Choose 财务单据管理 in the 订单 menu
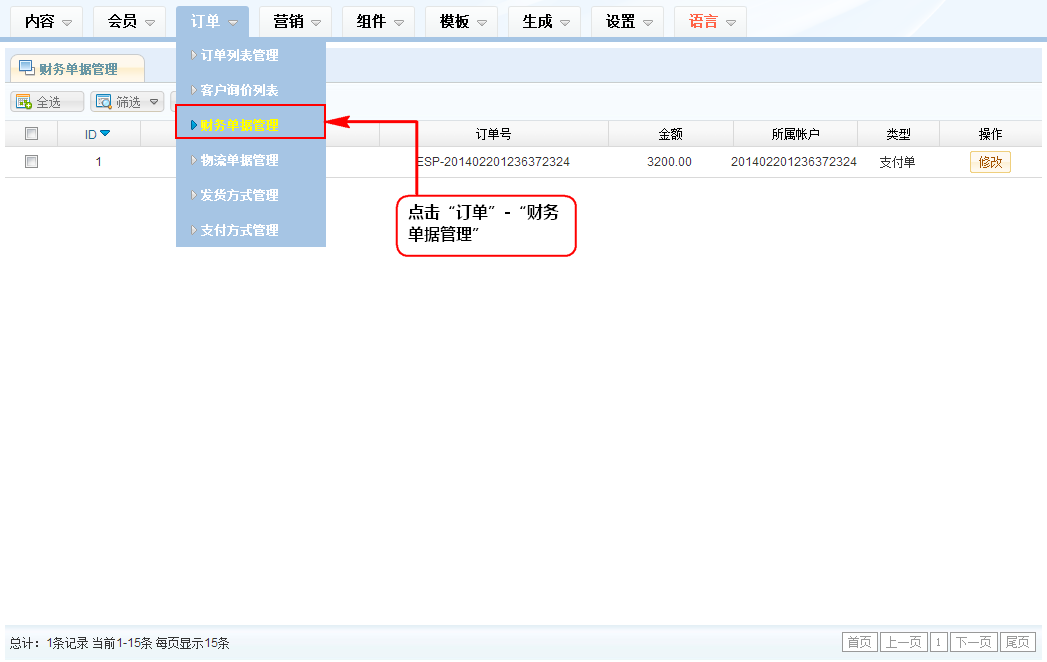Viewport: 1047px width, 662px height. 239,125
